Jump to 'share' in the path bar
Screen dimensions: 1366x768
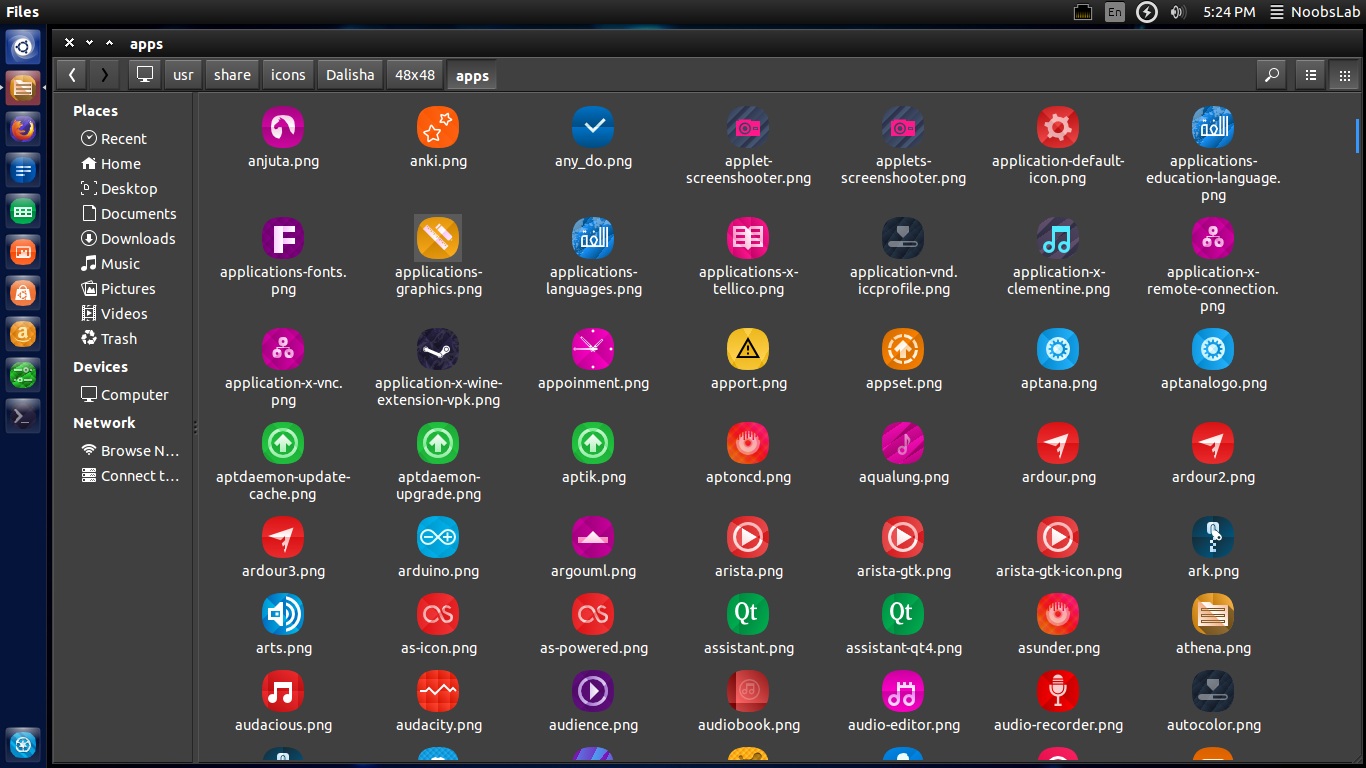coord(232,74)
